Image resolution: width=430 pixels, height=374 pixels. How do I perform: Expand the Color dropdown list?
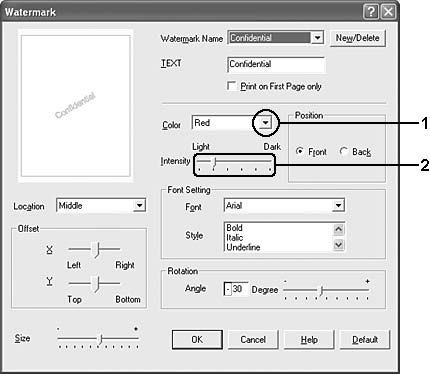[265, 123]
